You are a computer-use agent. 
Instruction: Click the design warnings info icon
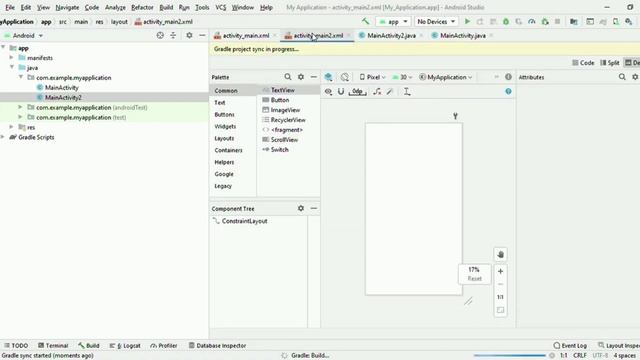tap(508, 77)
